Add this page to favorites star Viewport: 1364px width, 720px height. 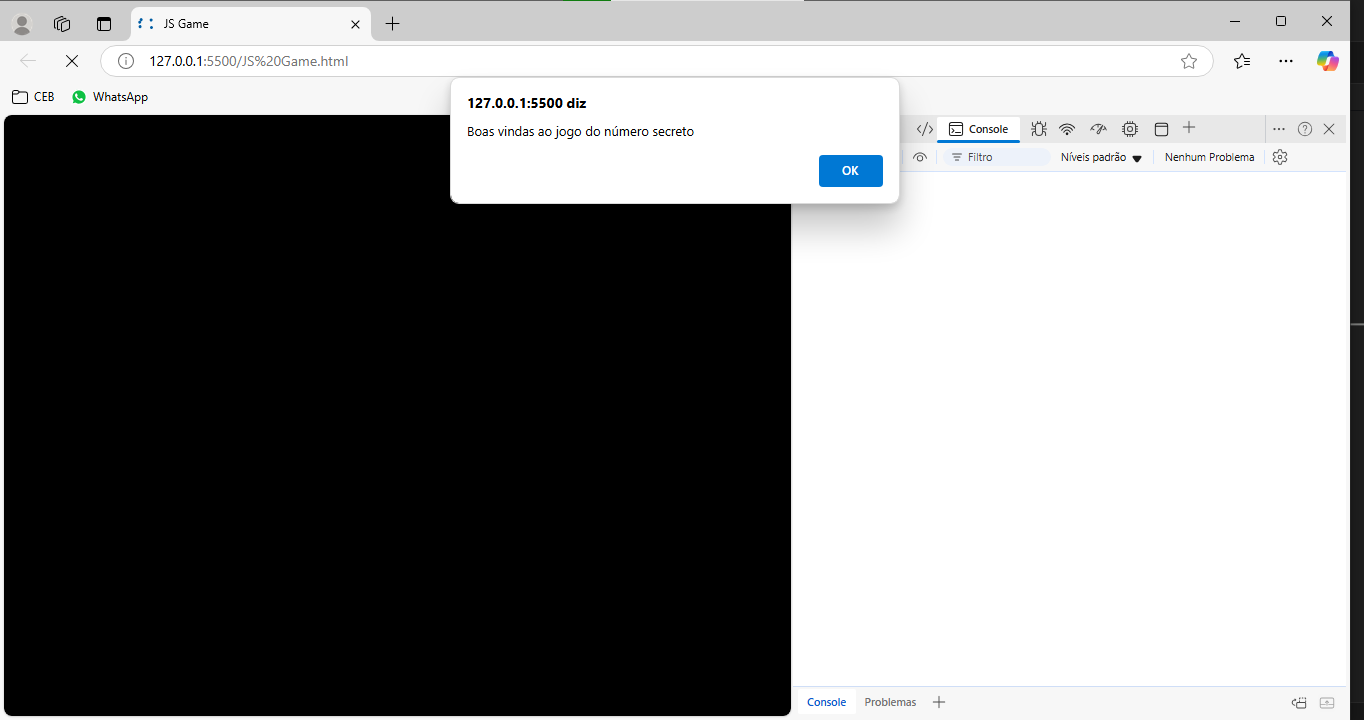click(1189, 61)
